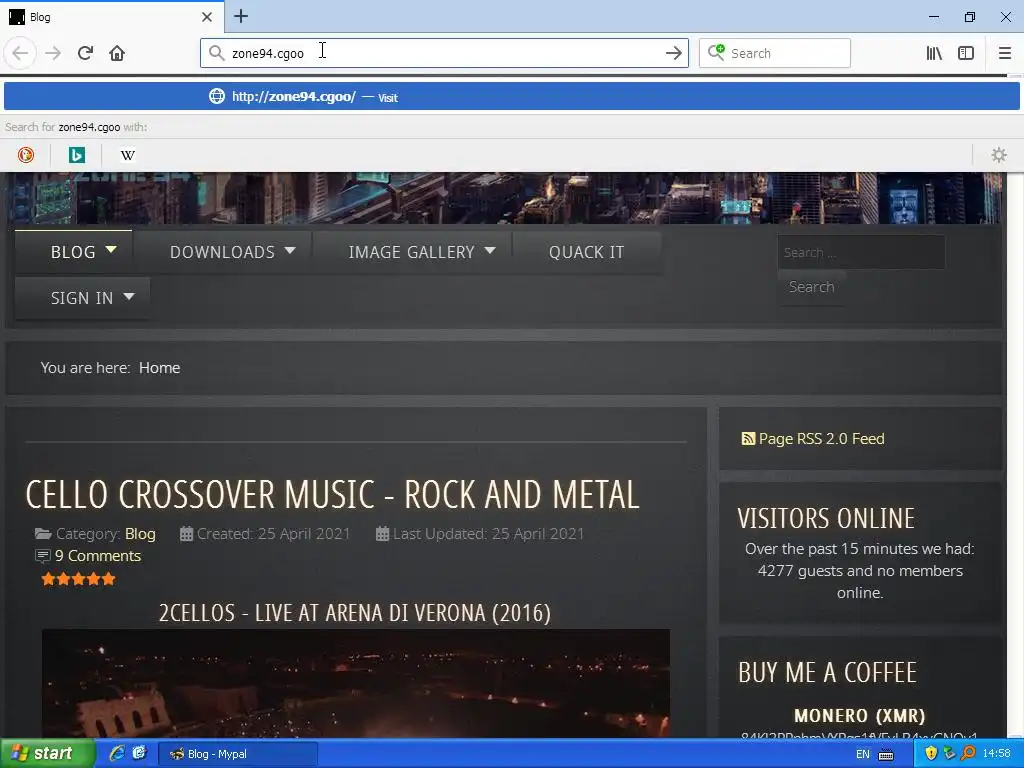Open the Page RSS 2.0 Feed link
The image size is (1024, 768).
[x=822, y=439]
